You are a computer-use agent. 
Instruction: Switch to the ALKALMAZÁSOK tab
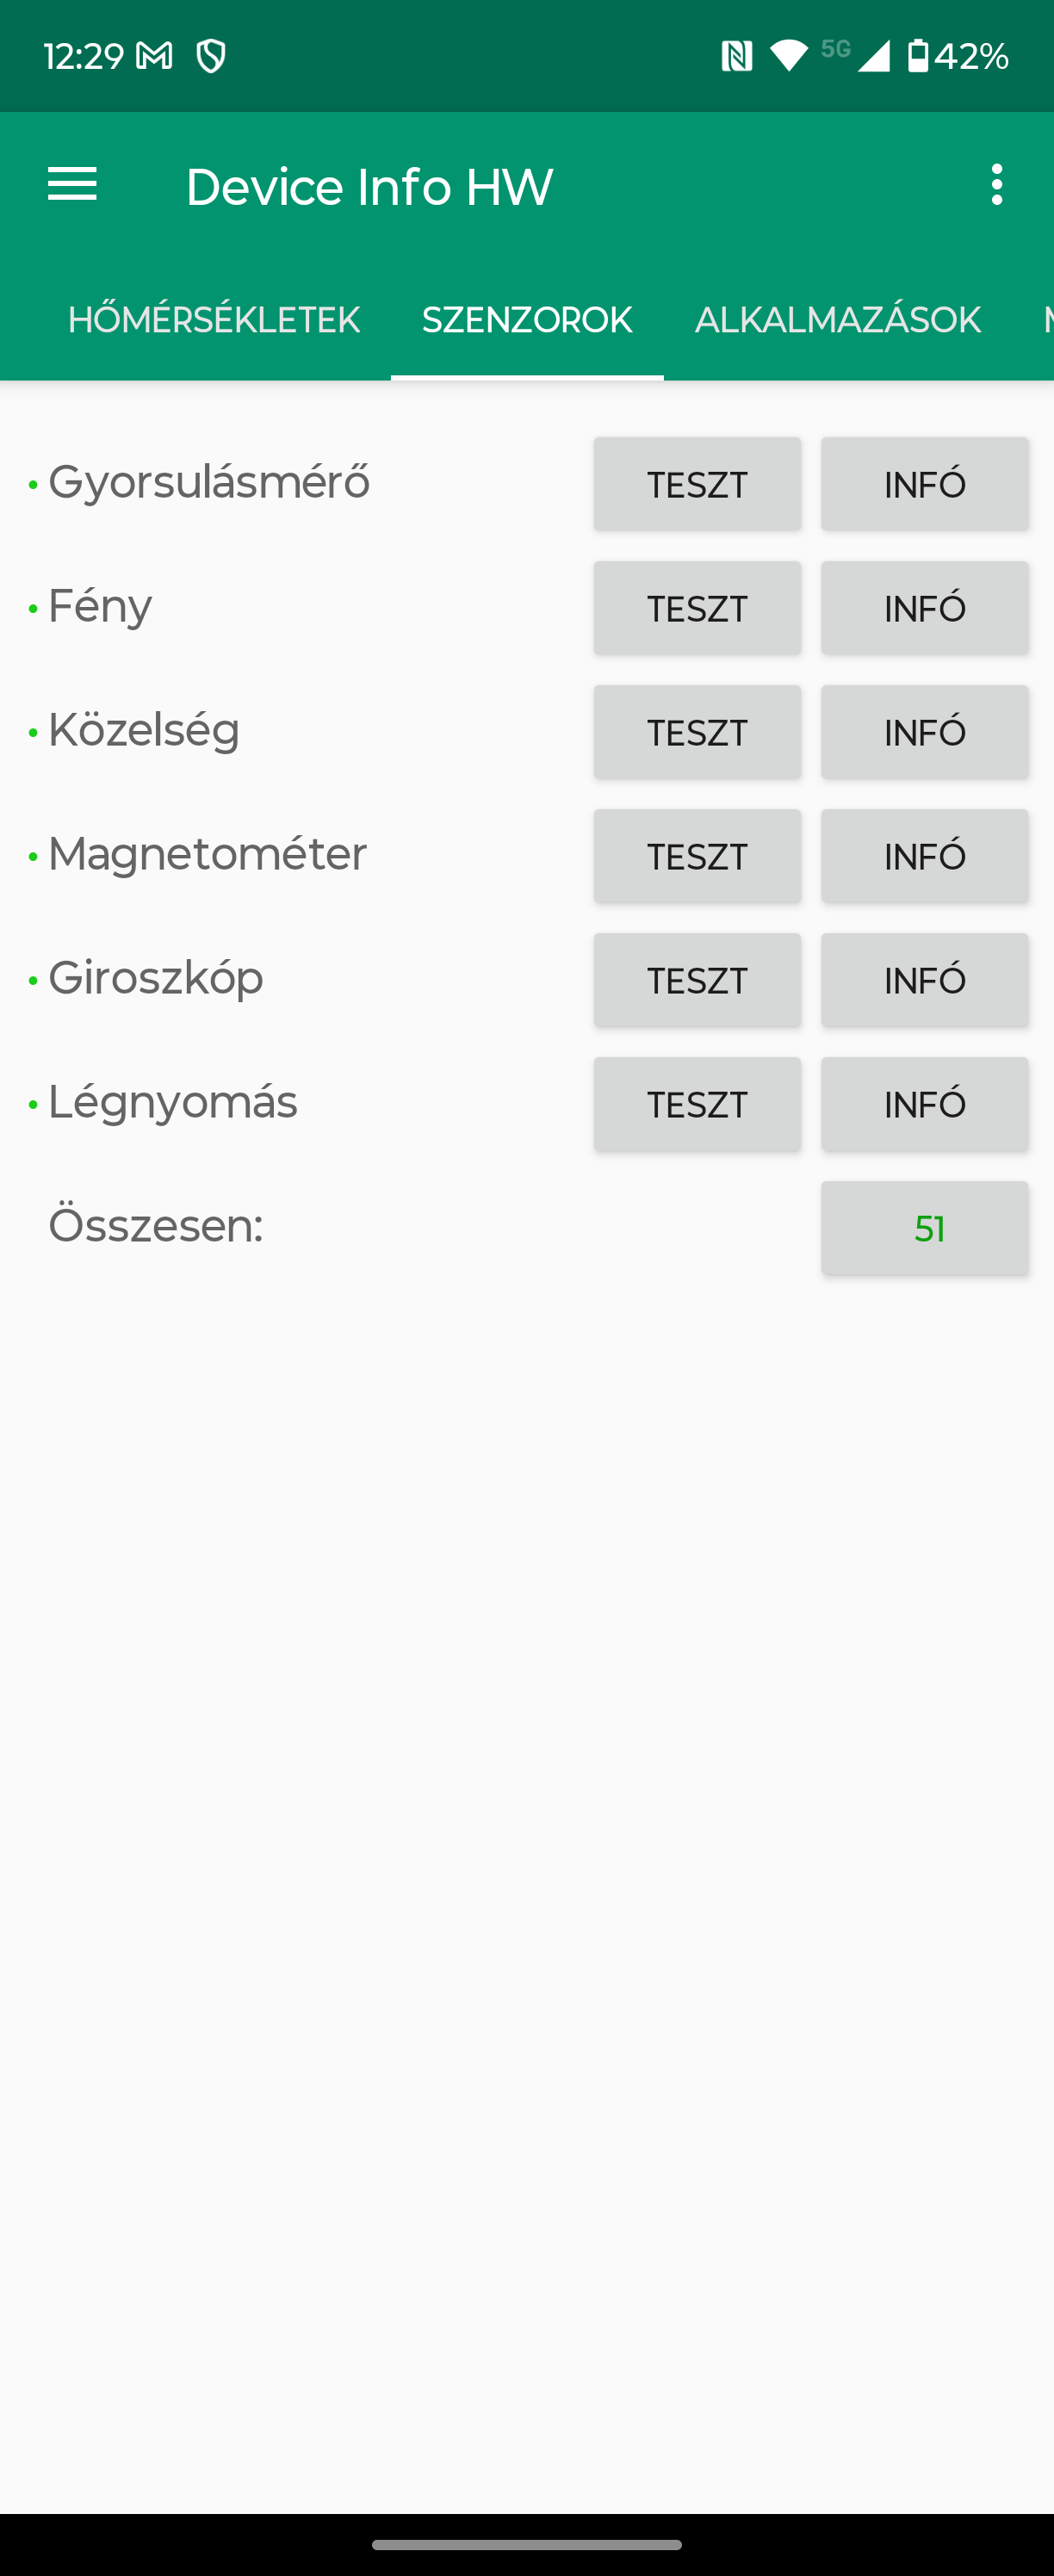pos(838,320)
